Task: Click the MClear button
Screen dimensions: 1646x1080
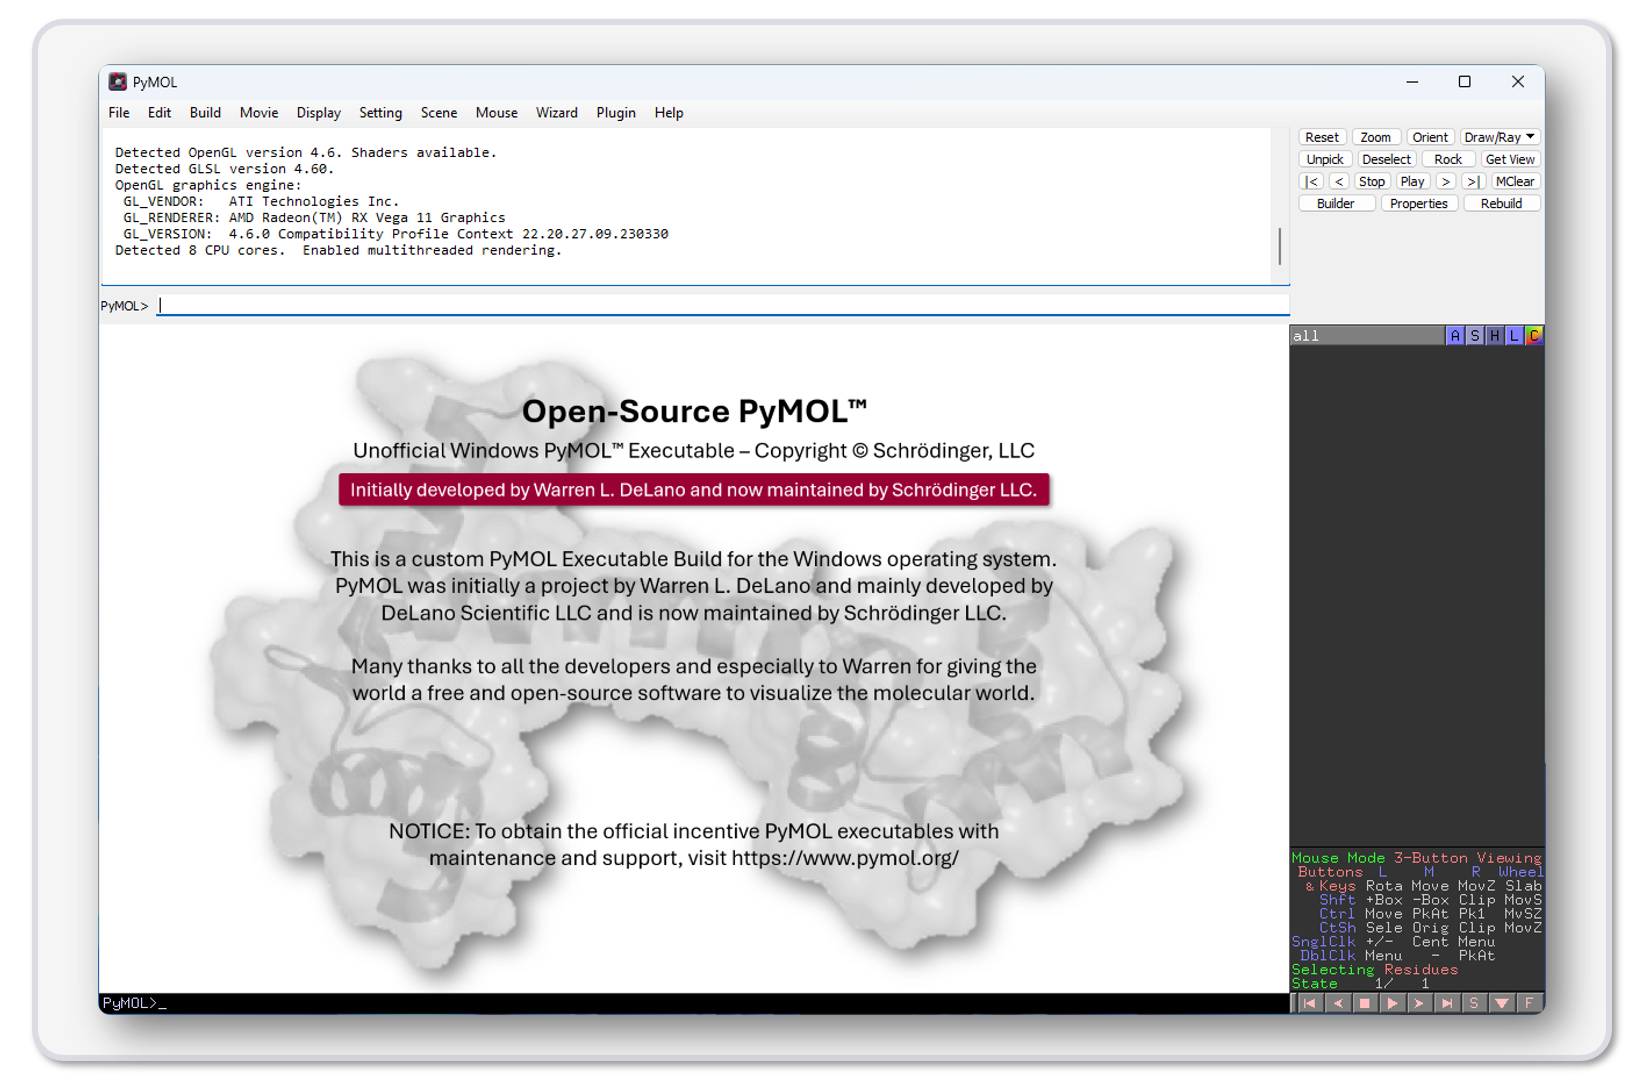Action: 1515,181
